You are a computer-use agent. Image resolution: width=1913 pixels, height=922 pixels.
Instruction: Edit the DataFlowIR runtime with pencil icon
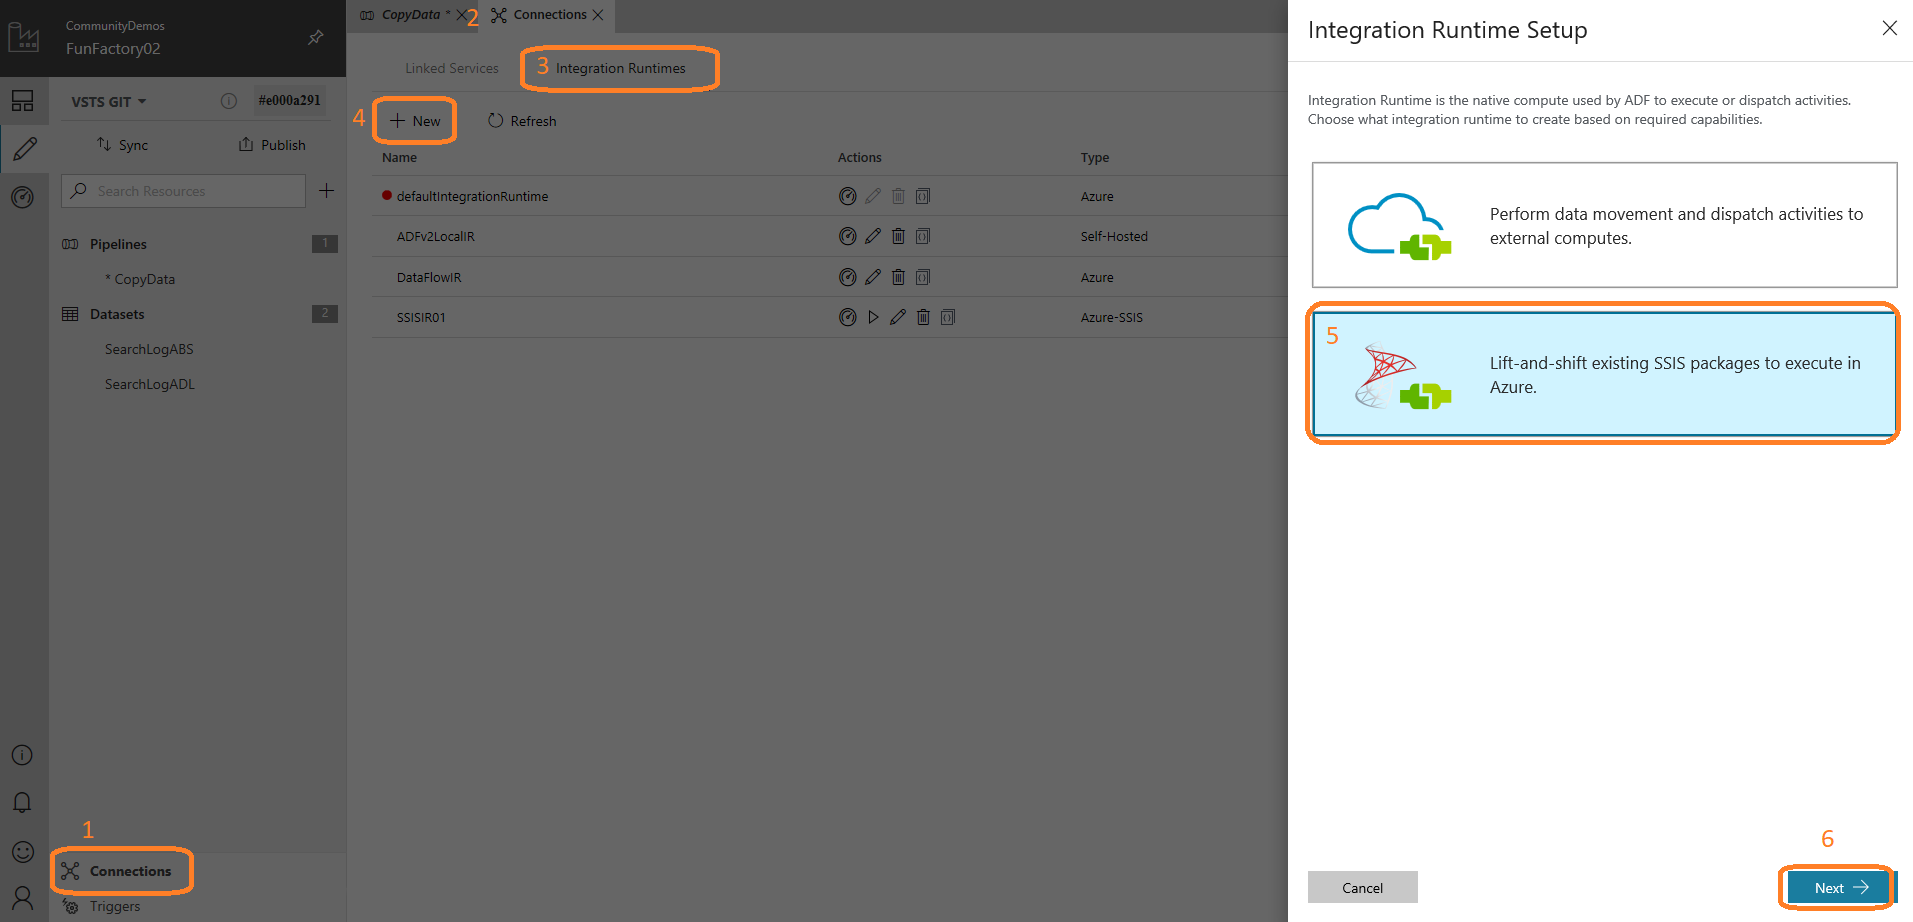click(x=873, y=277)
